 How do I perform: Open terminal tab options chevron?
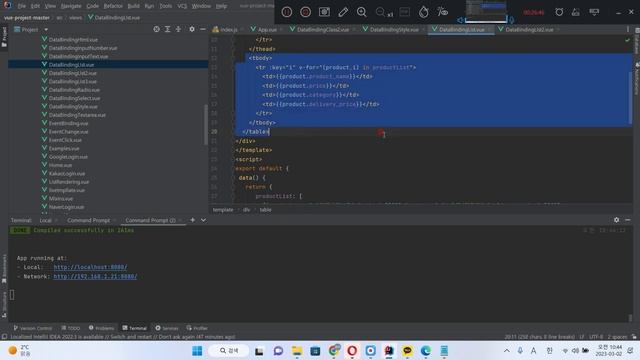(x=203, y=220)
